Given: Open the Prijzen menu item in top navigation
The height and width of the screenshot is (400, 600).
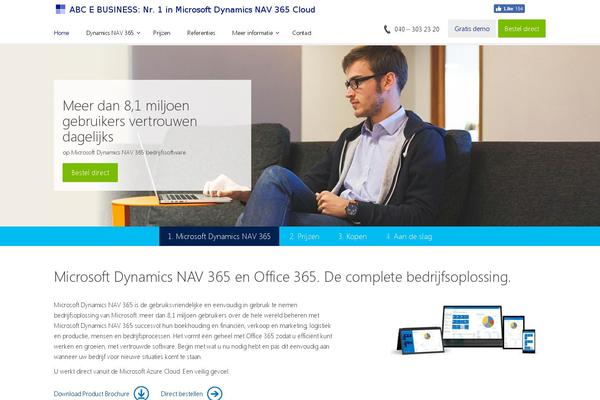Looking at the screenshot, I should pos(161,33).
